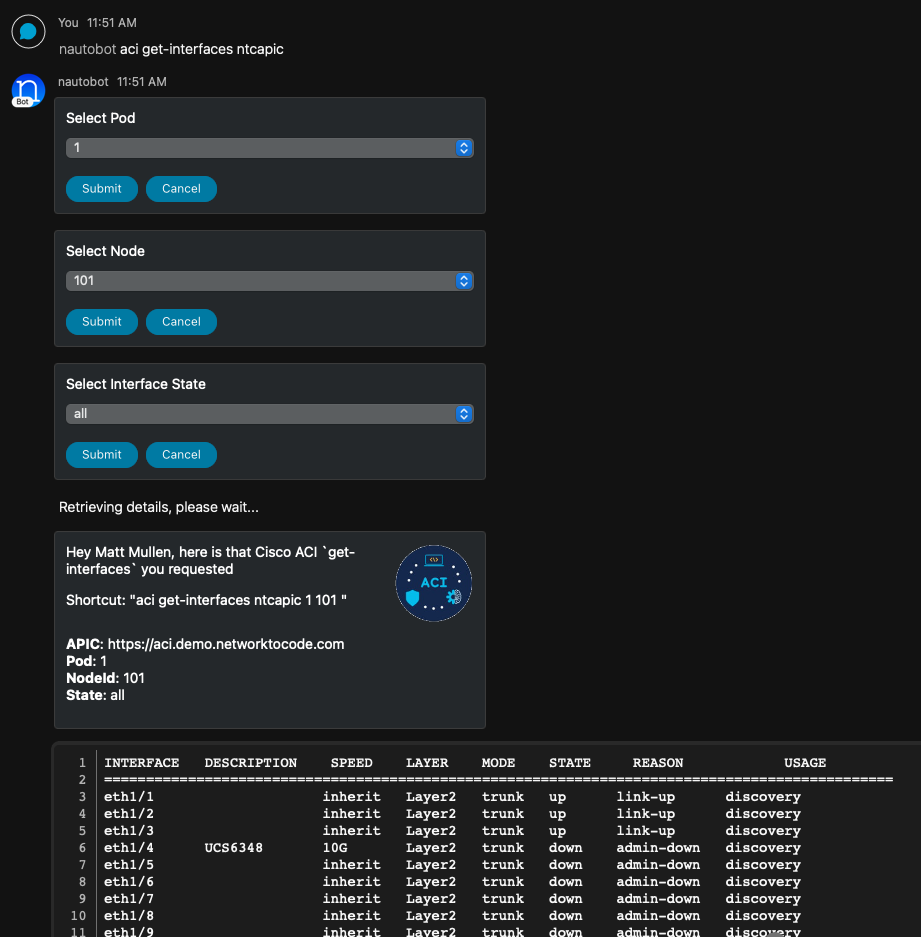Submit the Select Pod form

pyautogui.click(x=101, y=189)
